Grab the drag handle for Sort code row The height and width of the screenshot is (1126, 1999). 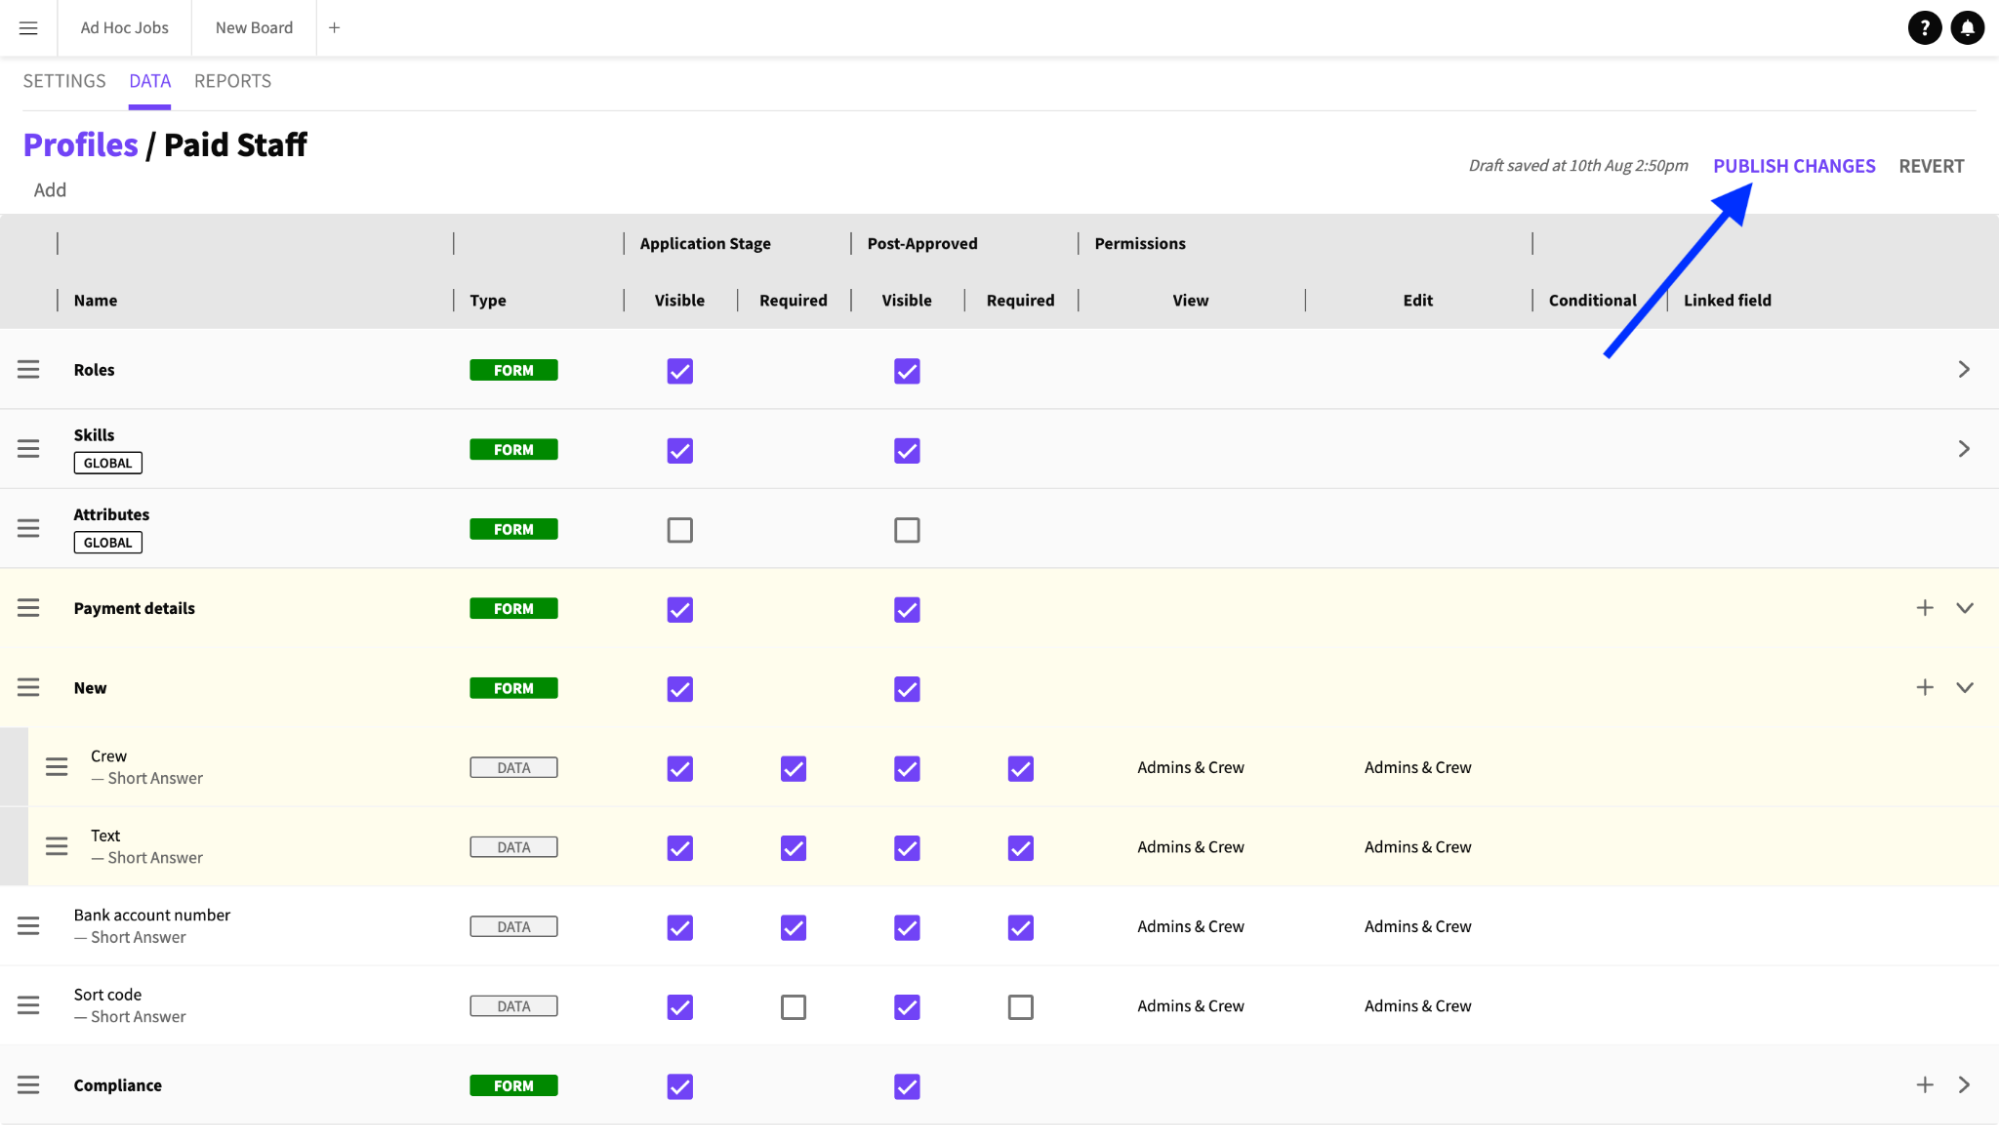pos(28,1006)
